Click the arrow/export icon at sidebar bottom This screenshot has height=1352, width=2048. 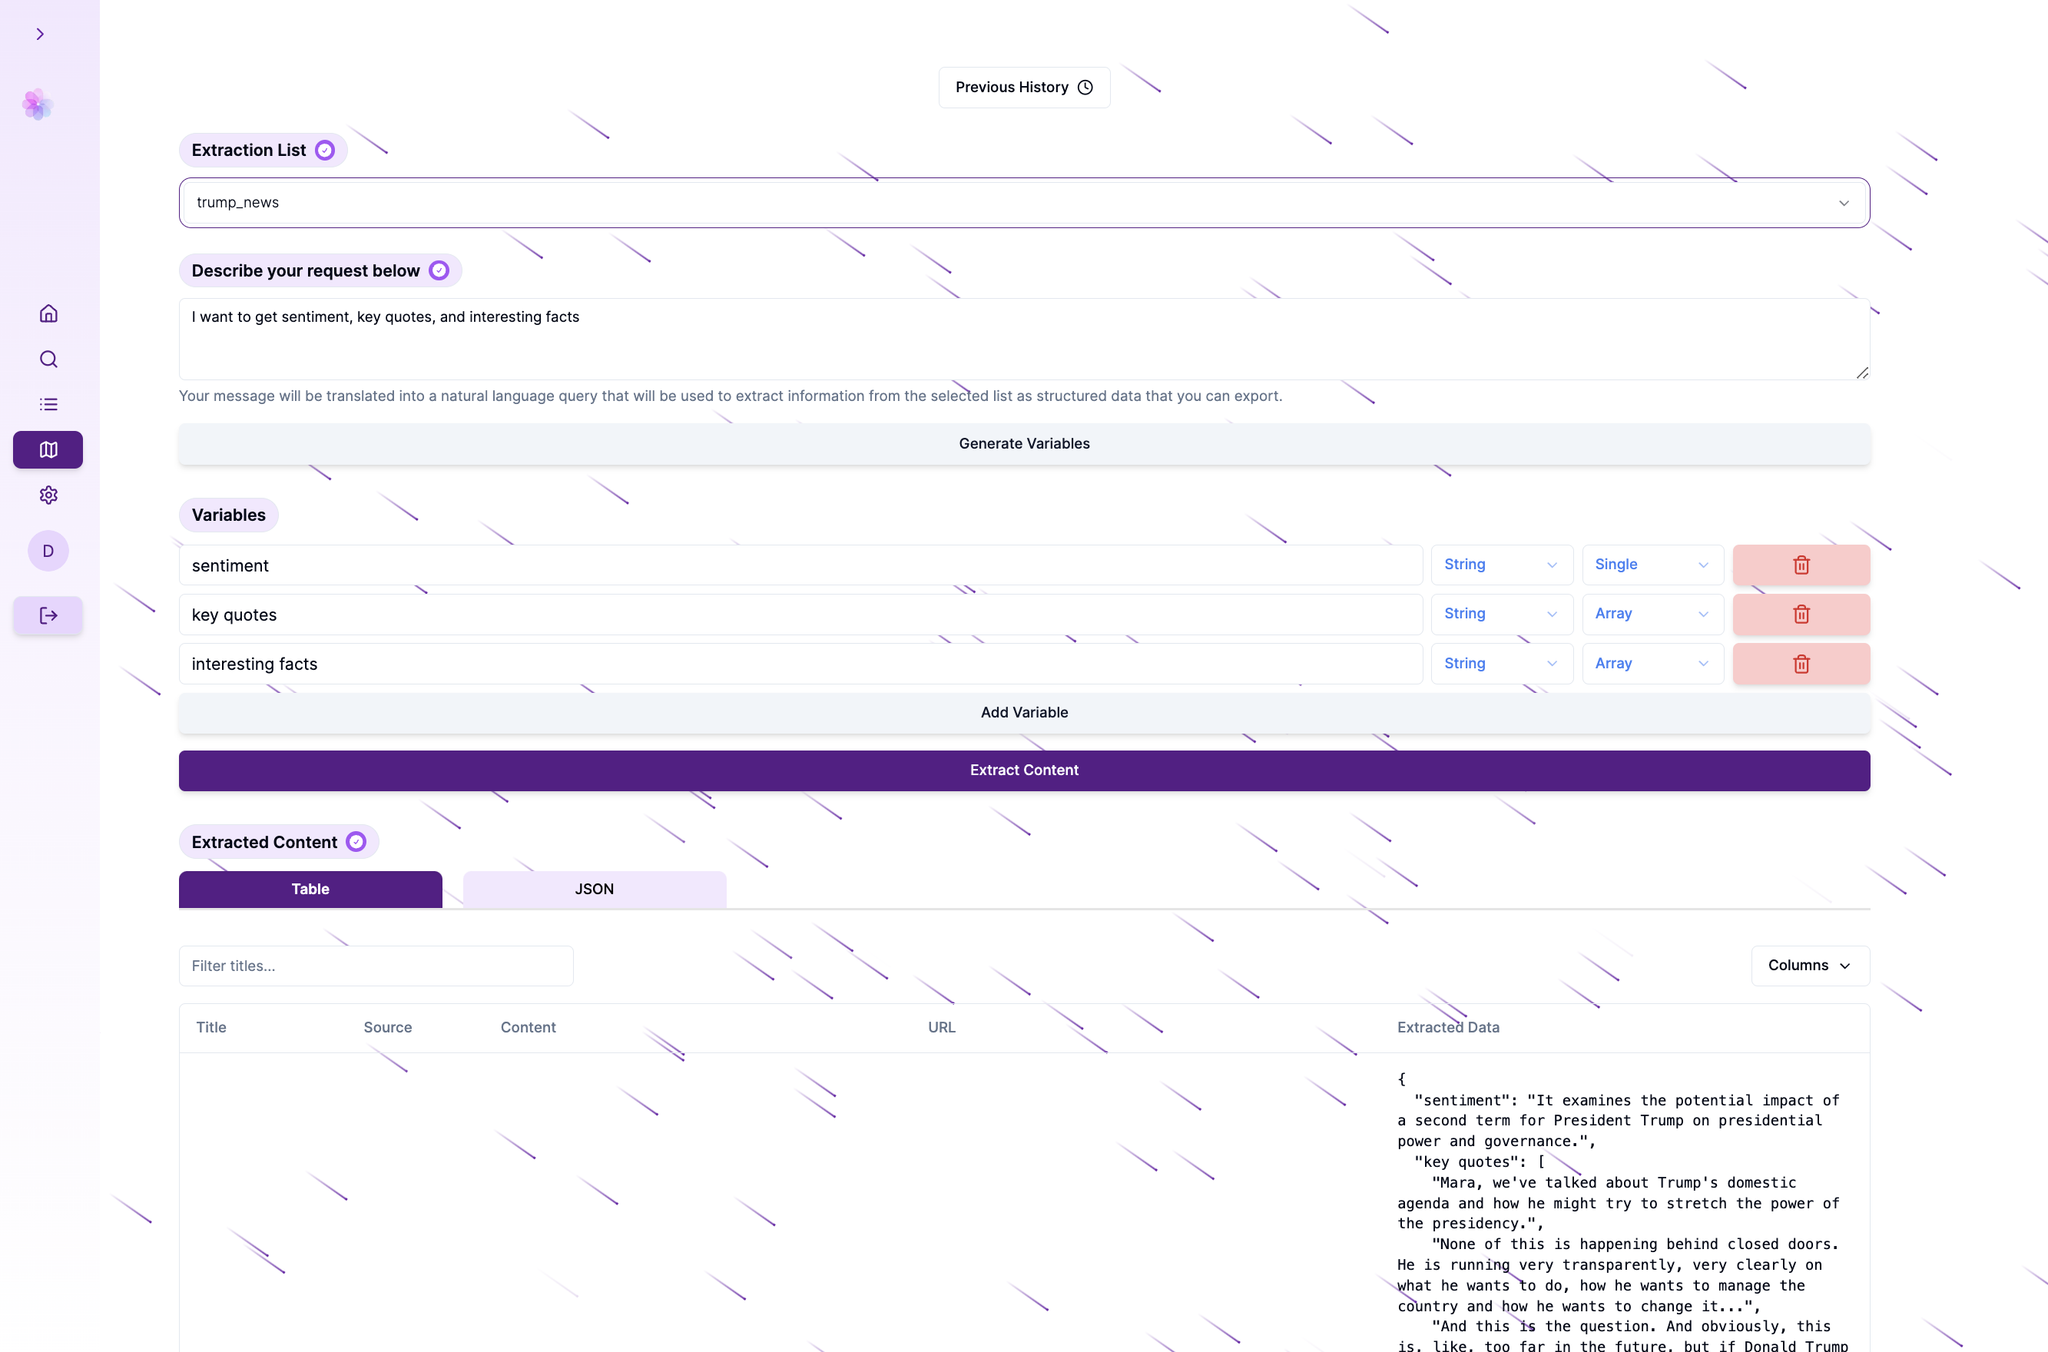[x=48, y=616]
